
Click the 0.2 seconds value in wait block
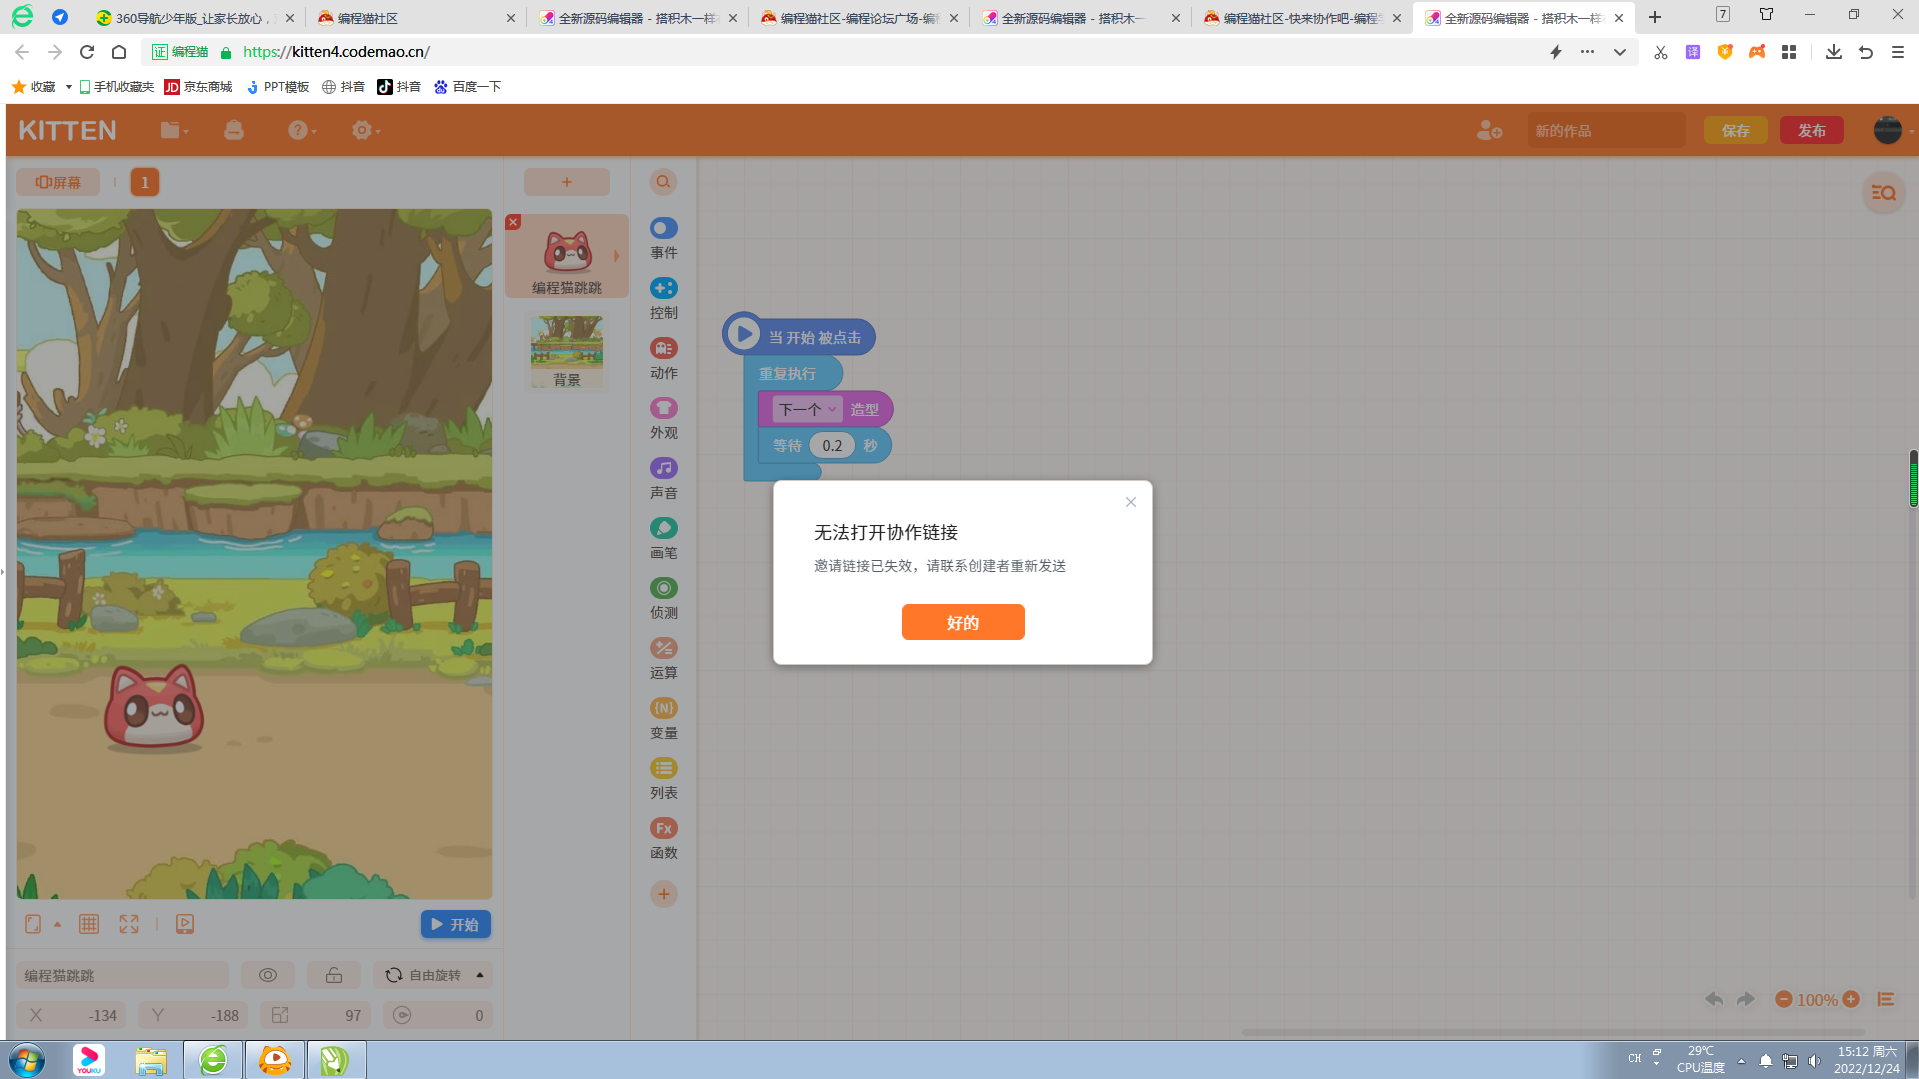pyautogui.click(x=832, y=445)
